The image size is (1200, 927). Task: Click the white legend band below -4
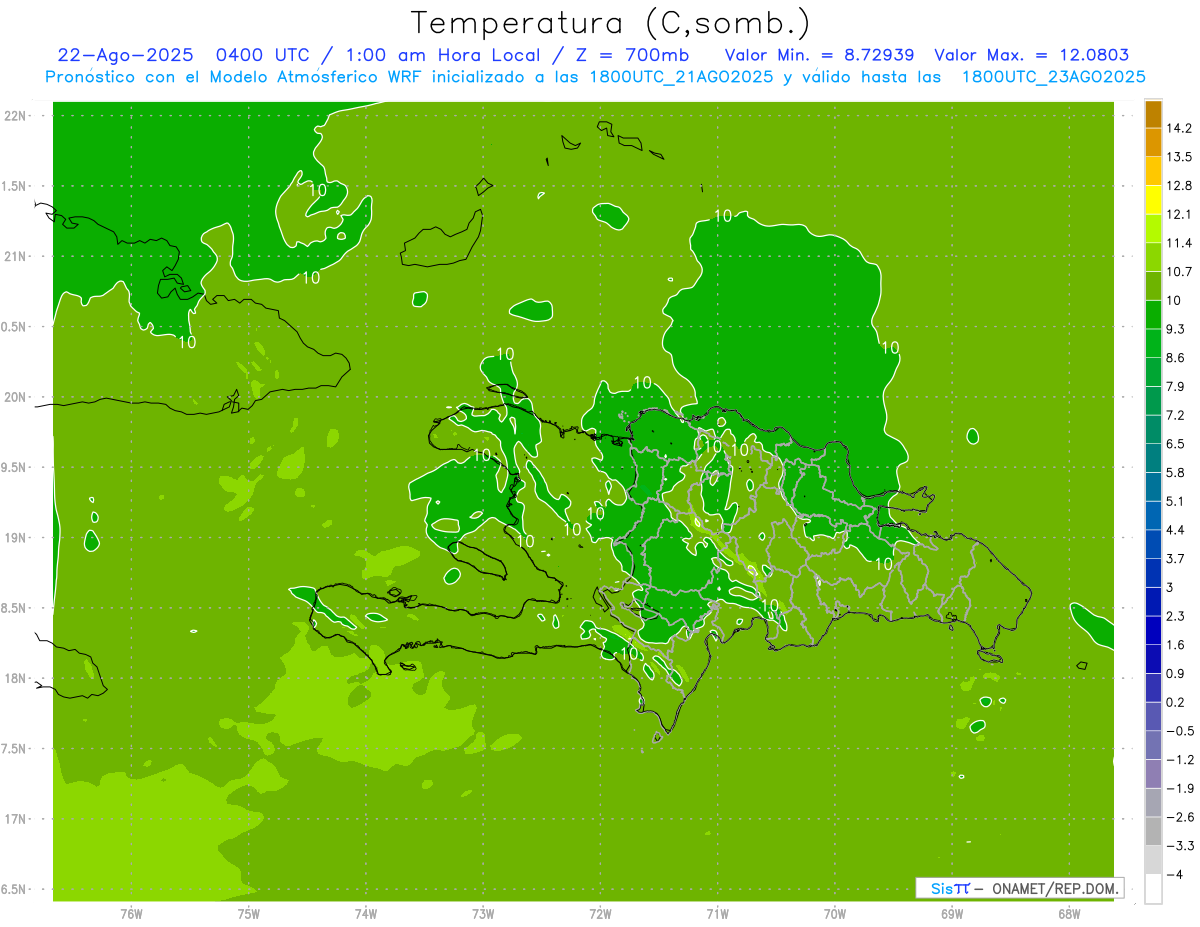[1153, 889]
